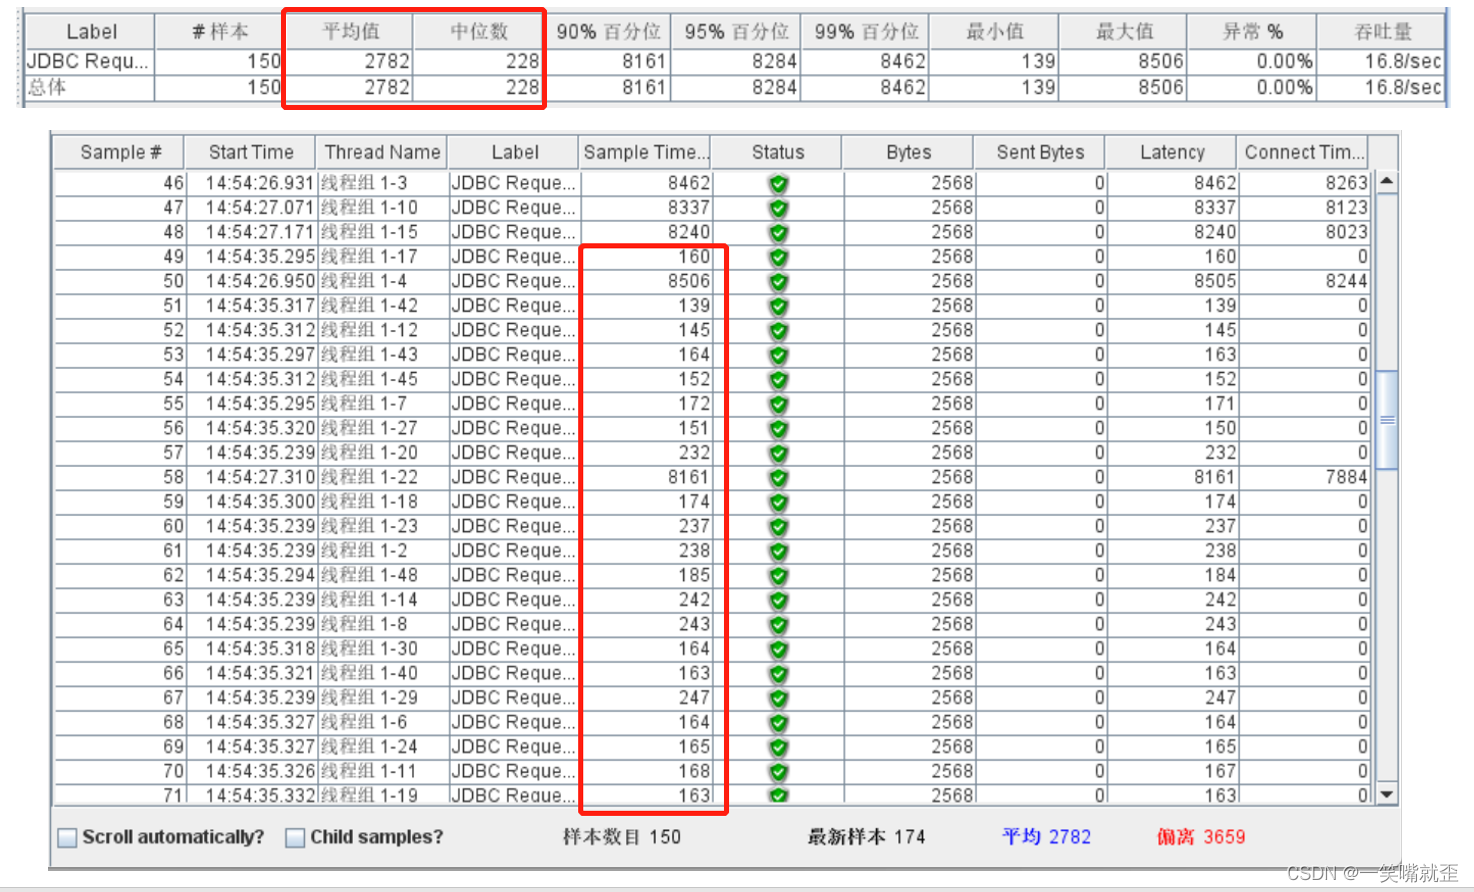Click 90% 百分位 column header
The image size is (1474, 892).
pyautogui.click(x=608, y=31)
